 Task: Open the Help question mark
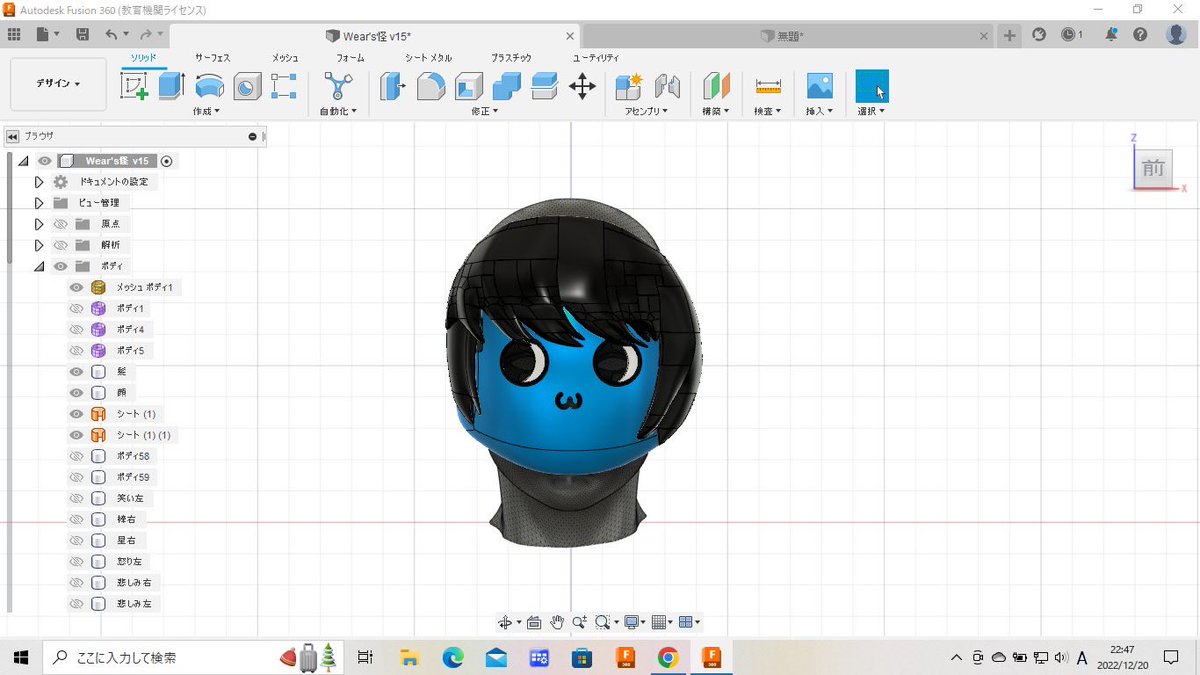pos(1140,34)
